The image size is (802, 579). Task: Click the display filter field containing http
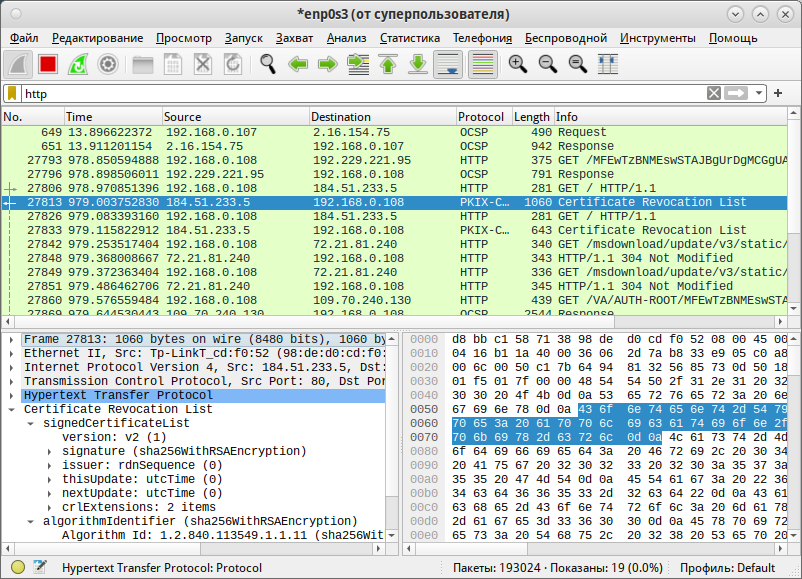click(363, 93)
